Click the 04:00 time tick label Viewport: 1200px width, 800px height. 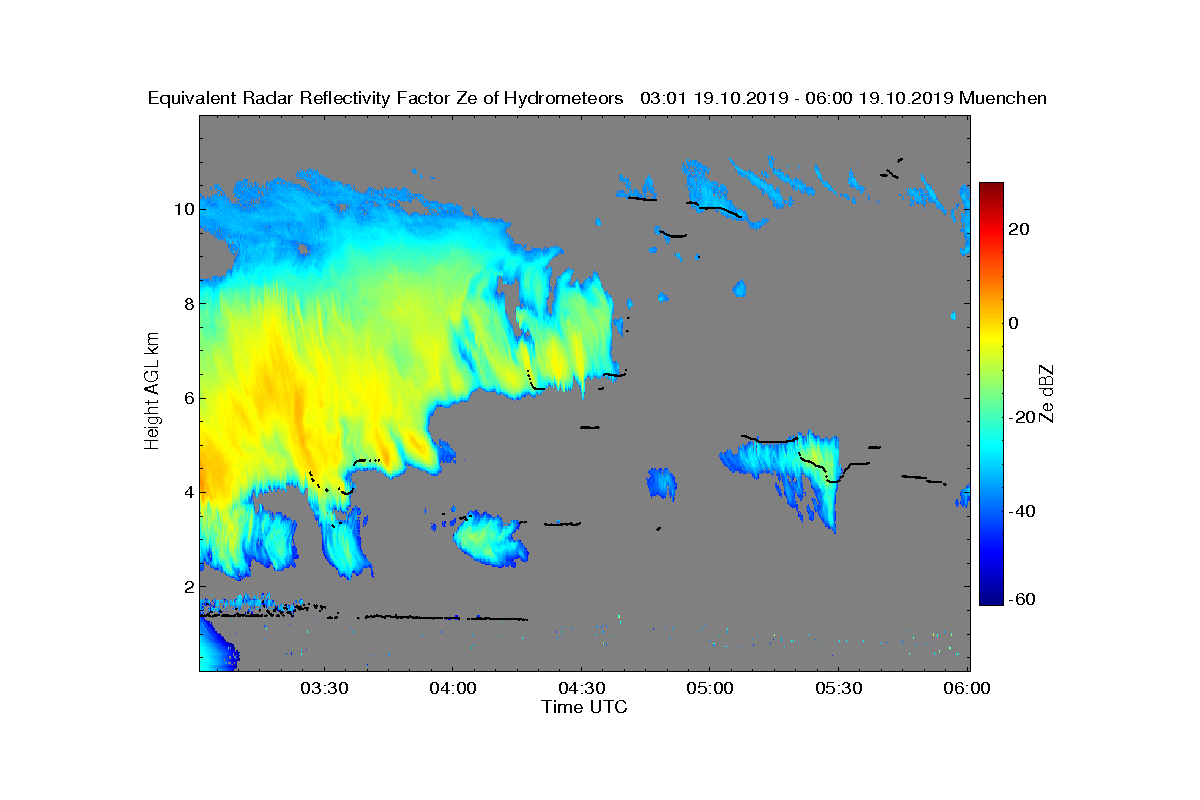click(452, 688)
